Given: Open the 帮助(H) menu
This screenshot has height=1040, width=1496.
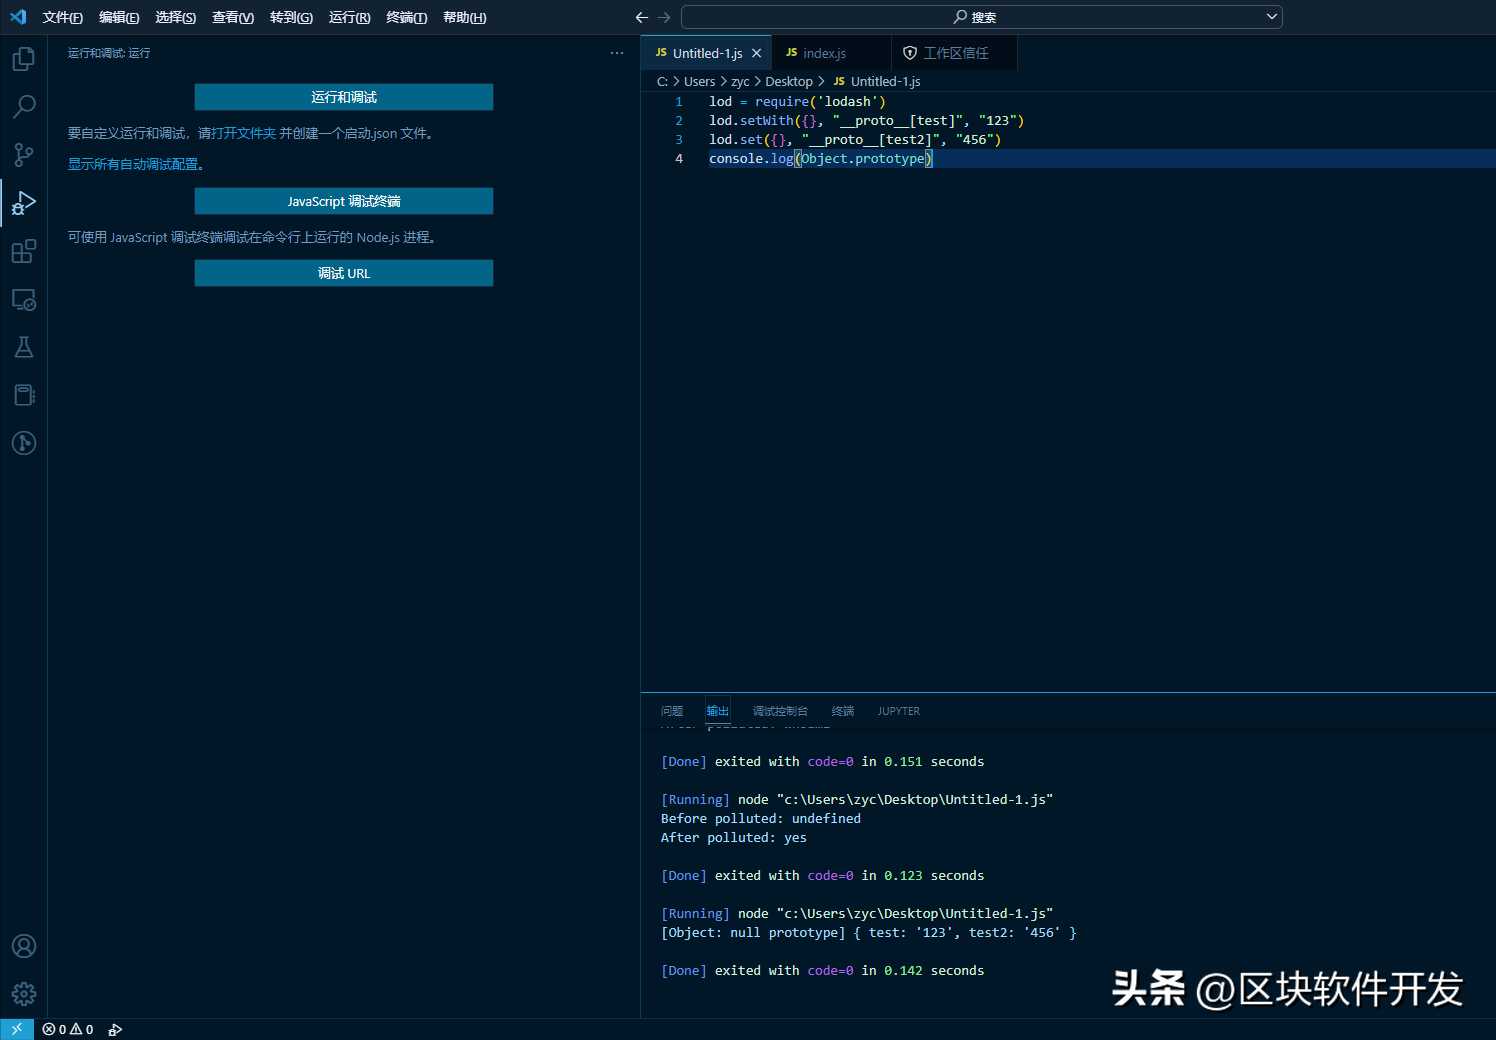Looking at the screenshot, I should click(x=464, y=17).
